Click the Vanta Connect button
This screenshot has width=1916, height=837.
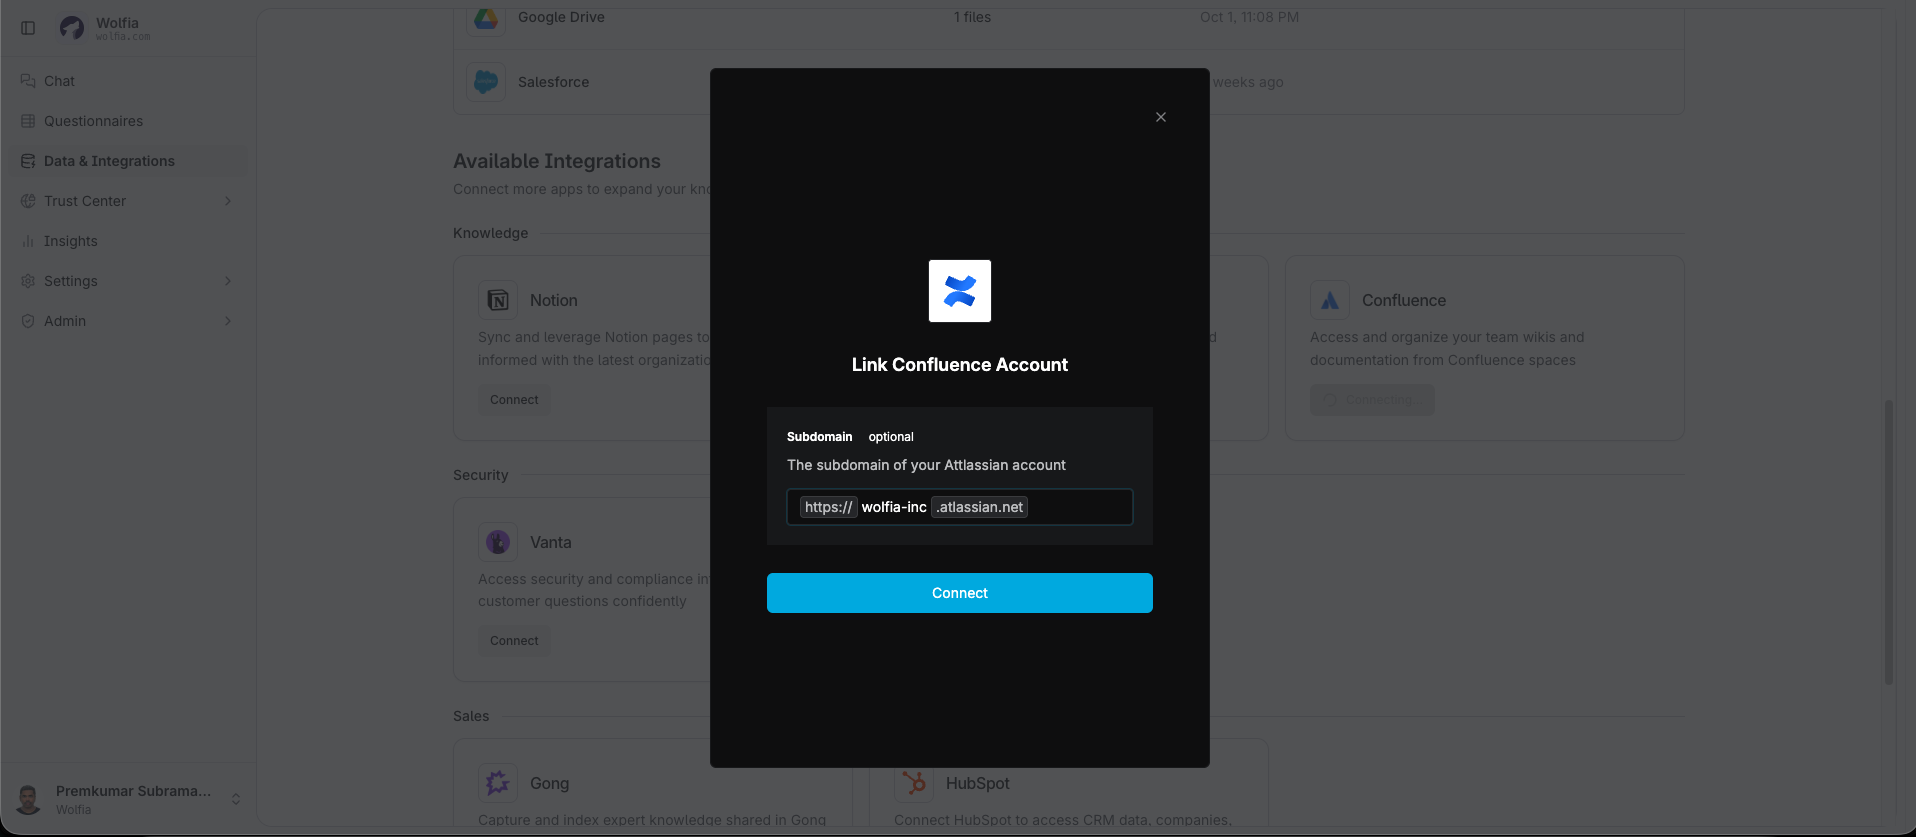514,641
